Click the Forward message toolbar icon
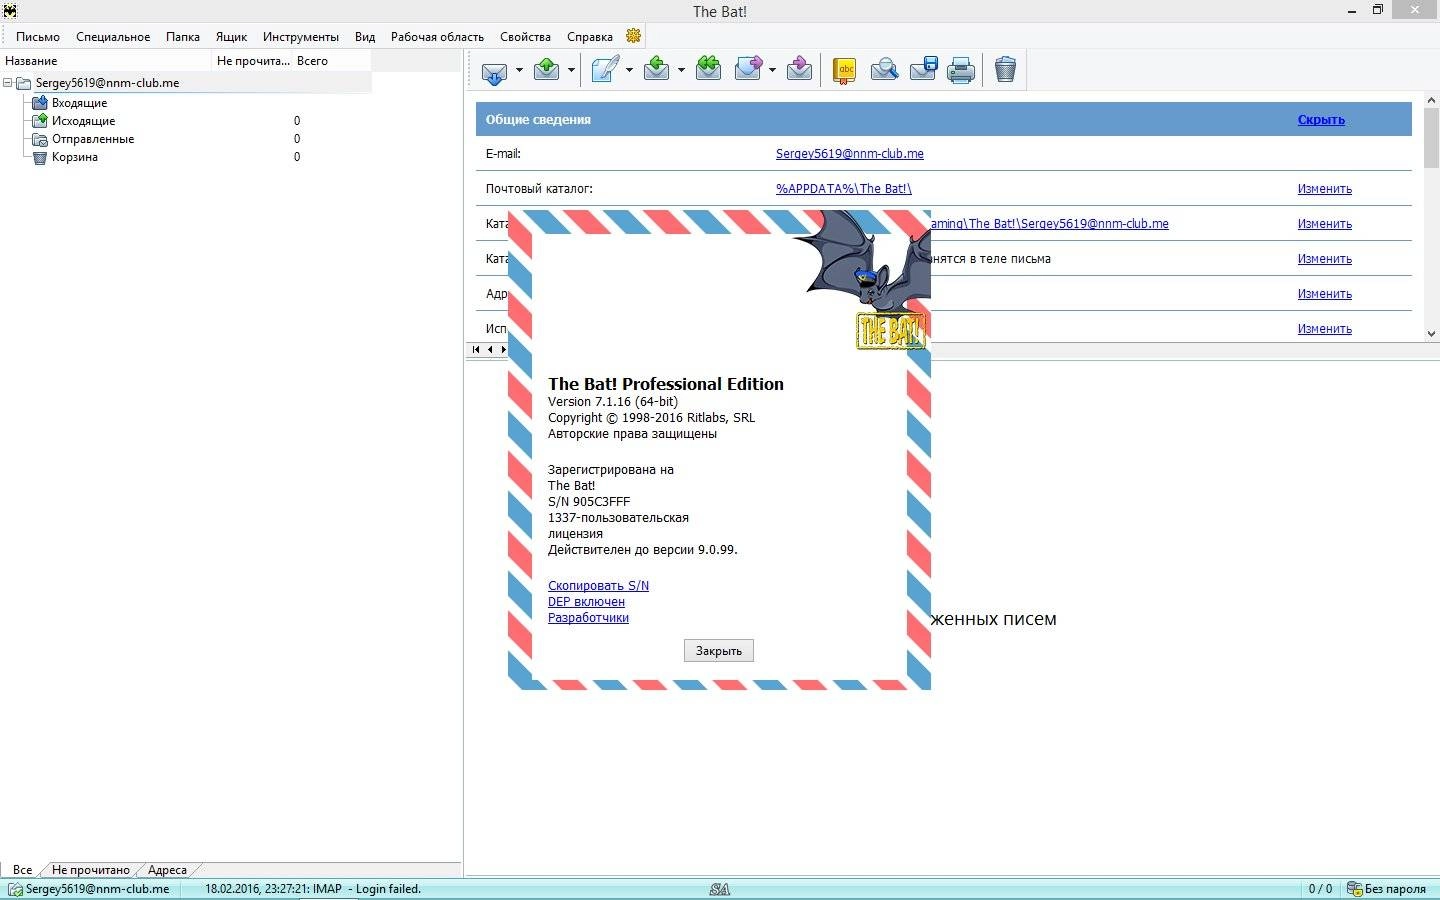 tap(748, 70)
